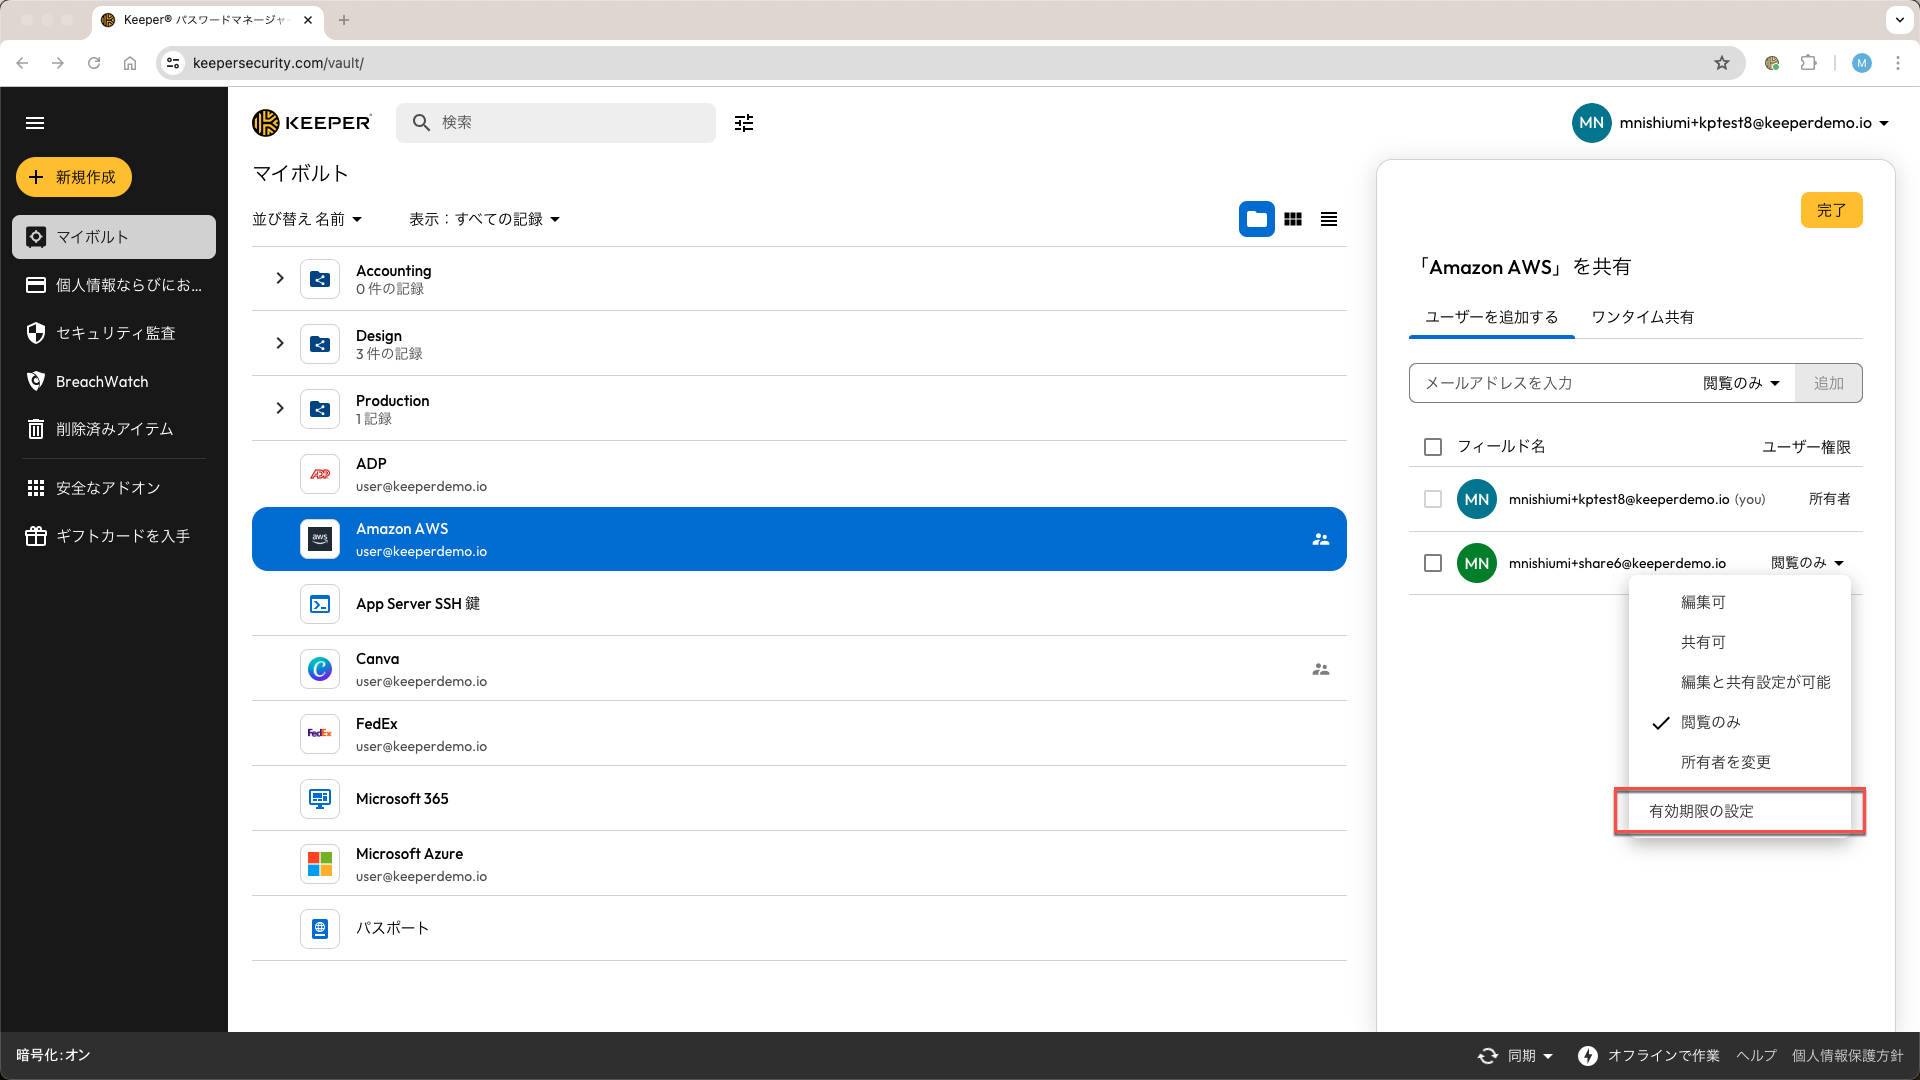
Task: Click the hamburger menu icon
Action: pos(35,123)
